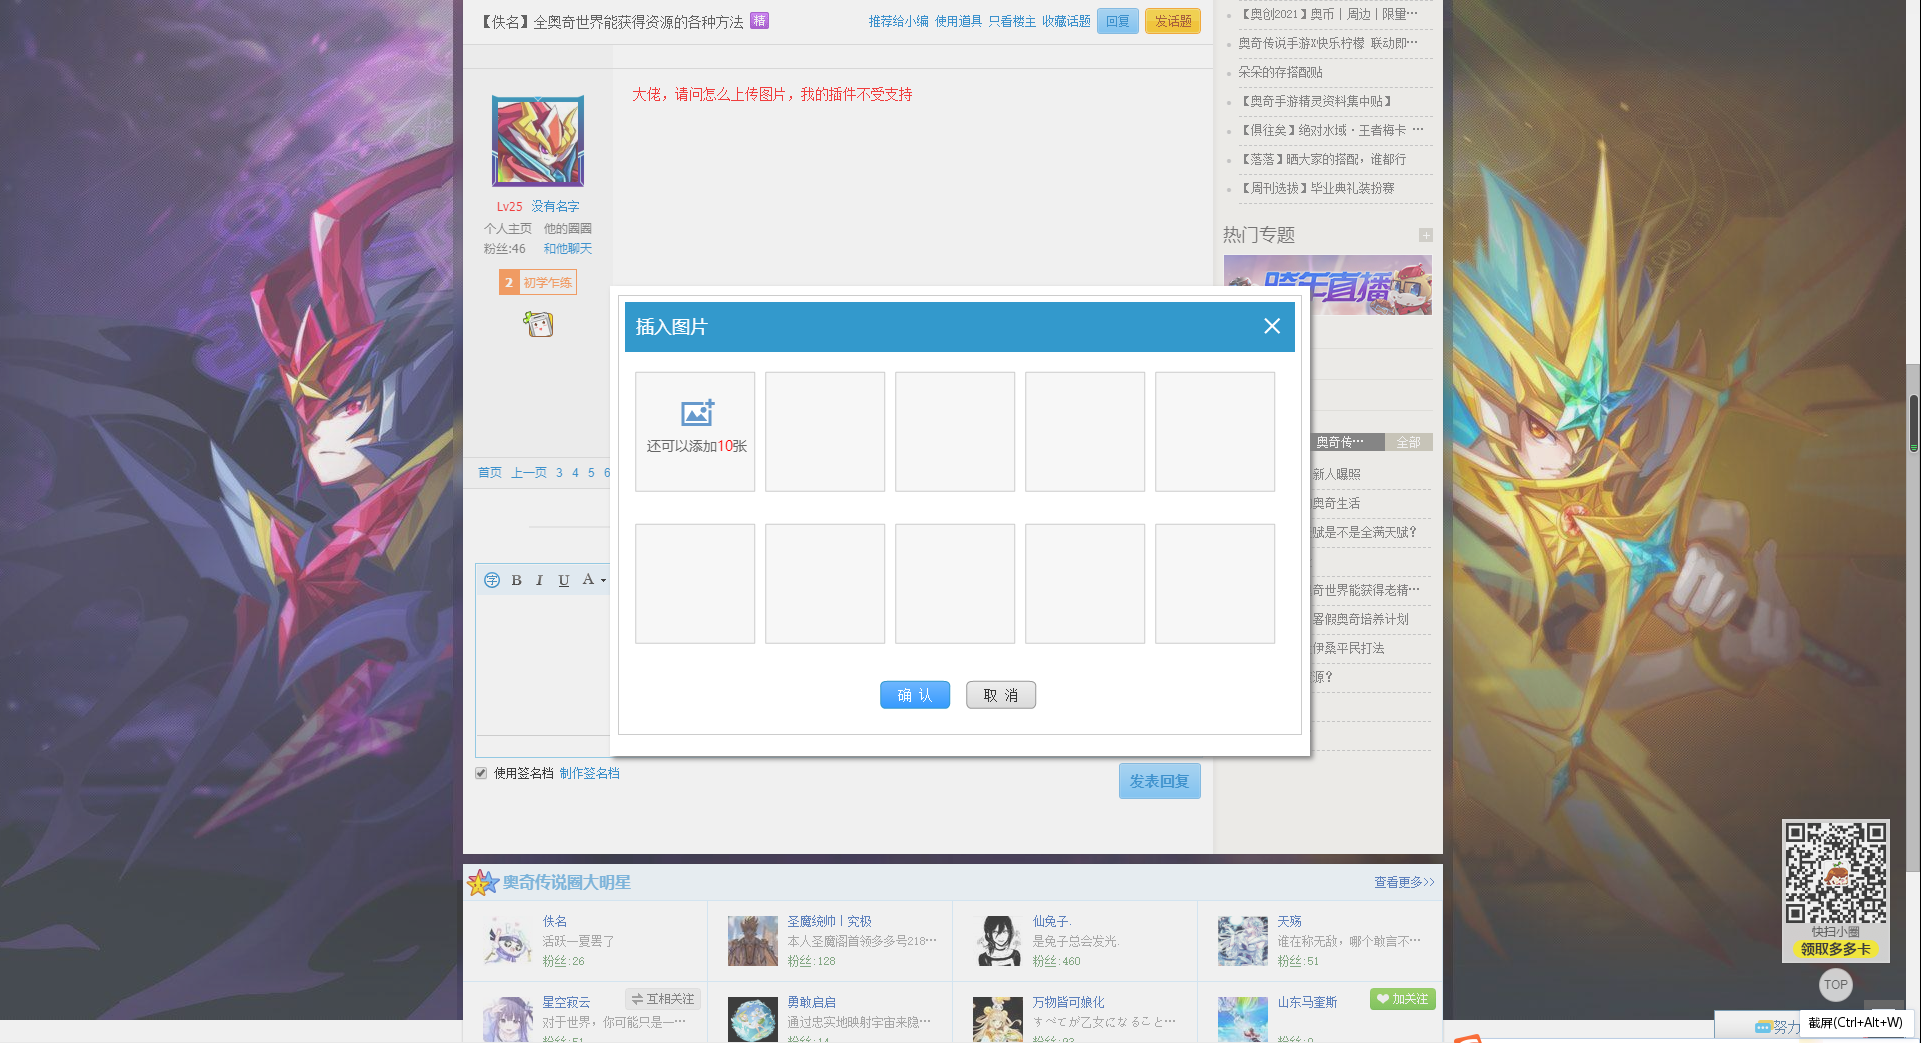Close the 插入图片 dialog with X
This screenshot has height=1043, width=1921.
point(1271,326)
